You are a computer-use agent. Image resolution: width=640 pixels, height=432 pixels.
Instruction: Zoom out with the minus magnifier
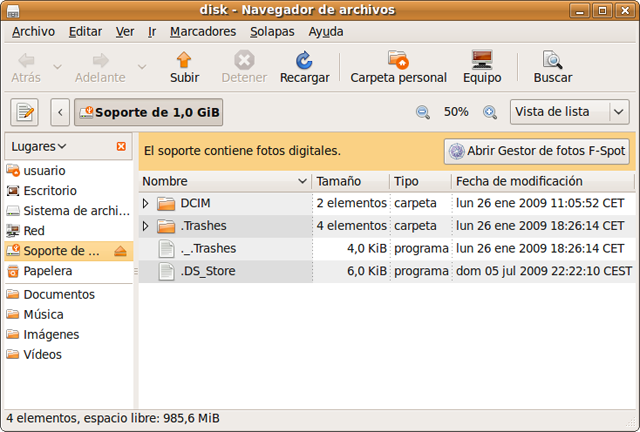click(x=422, y=112)
